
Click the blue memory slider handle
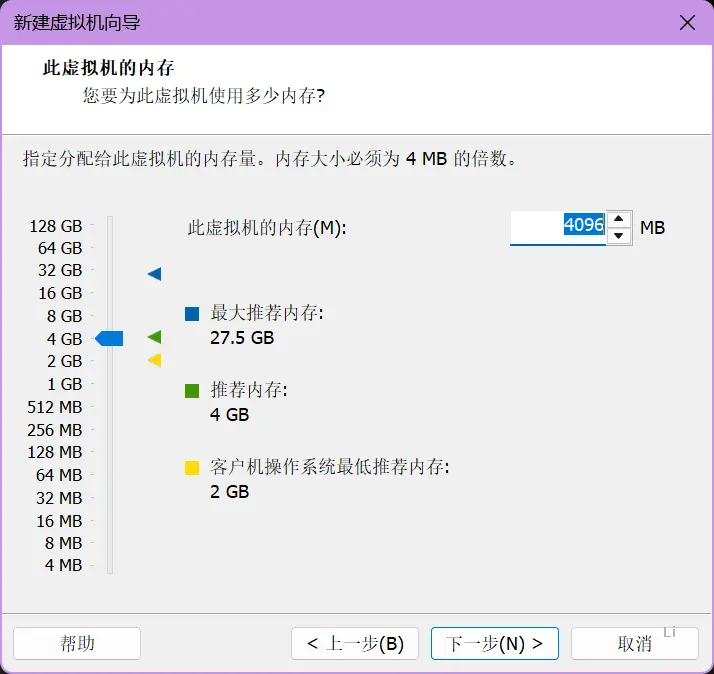point(109,338)
